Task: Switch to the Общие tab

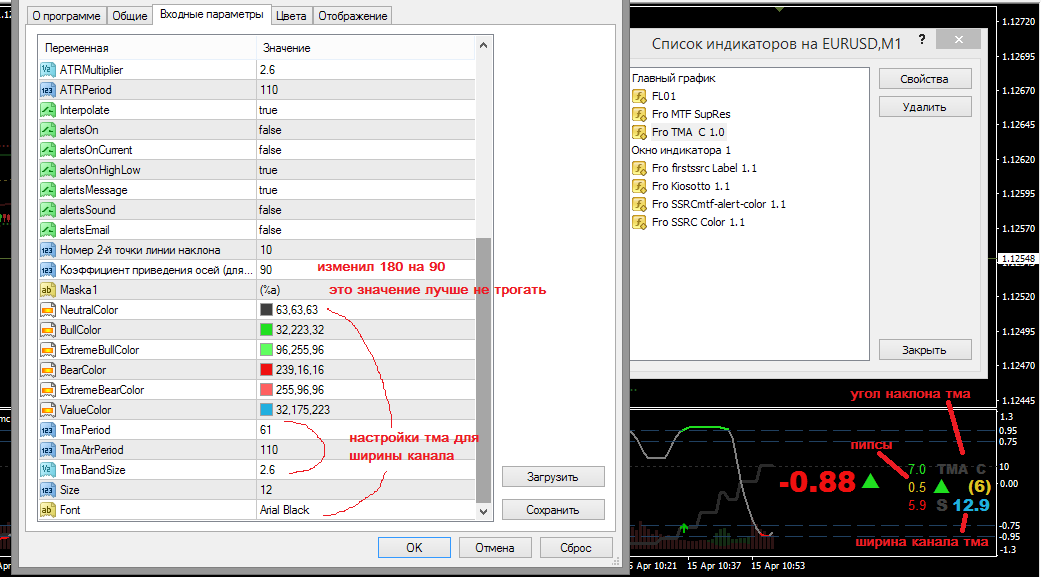Action: pyautogui.click(x=129, y=16)
